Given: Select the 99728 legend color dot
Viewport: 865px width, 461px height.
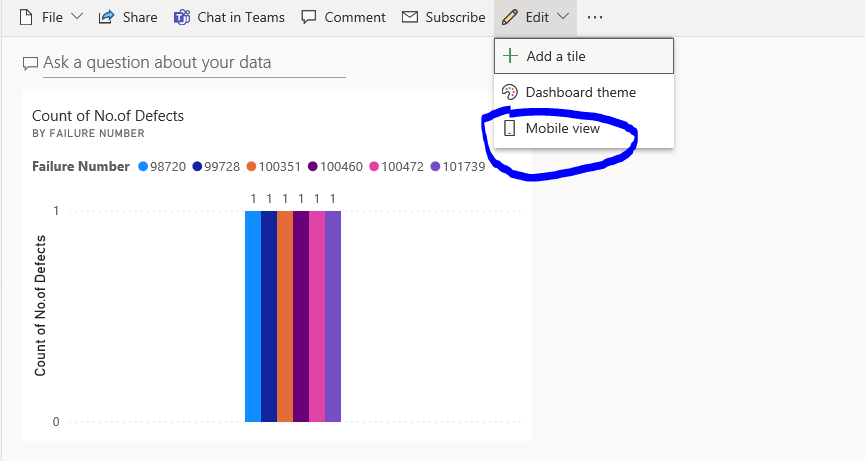Looking at the screenshot, I should [x=197, y=167].
